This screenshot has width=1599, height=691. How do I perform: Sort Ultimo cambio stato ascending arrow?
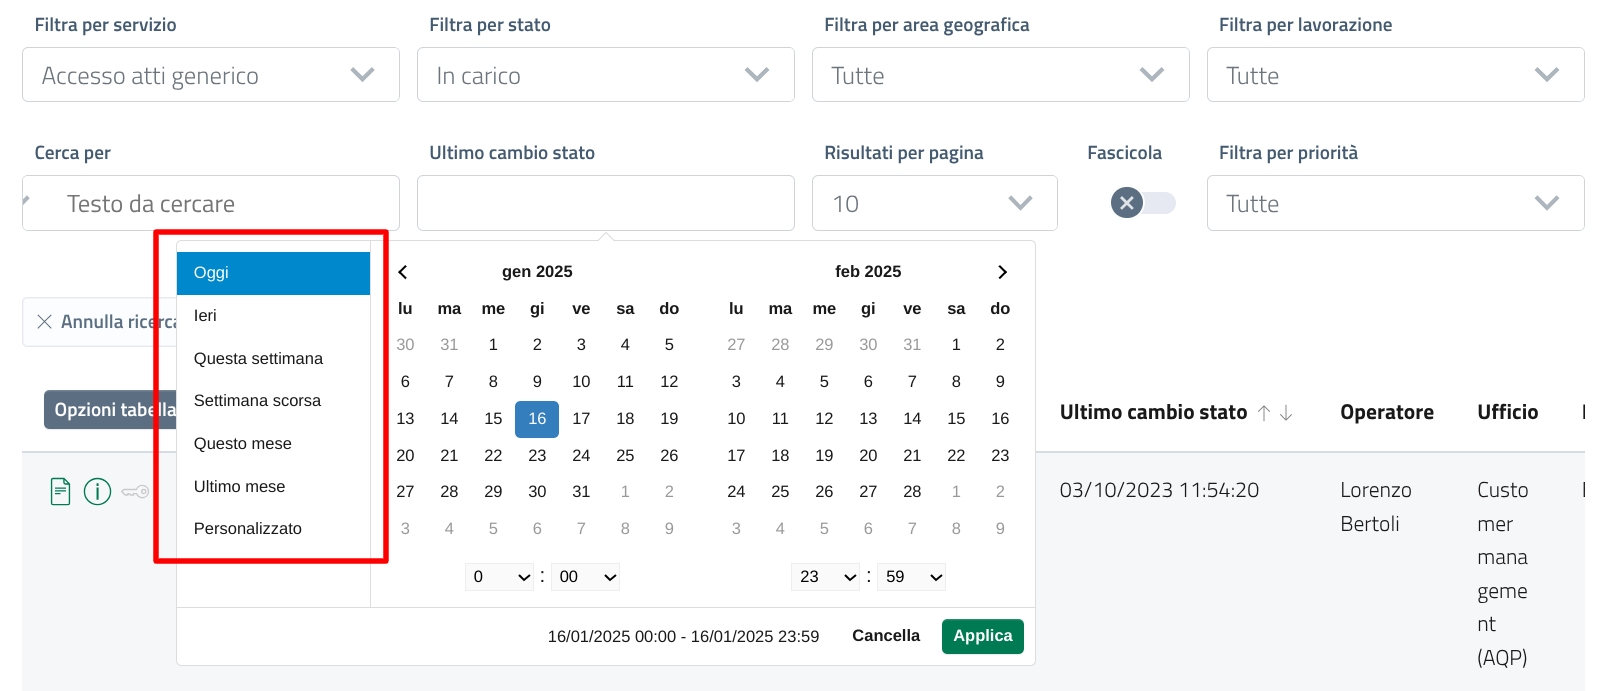(x=1264, y=413)
